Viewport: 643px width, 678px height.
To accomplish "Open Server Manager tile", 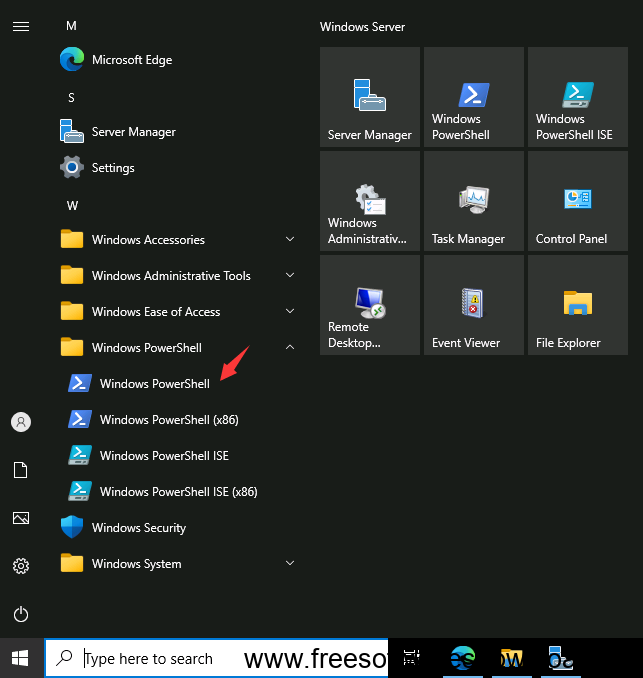I will 370,97.
